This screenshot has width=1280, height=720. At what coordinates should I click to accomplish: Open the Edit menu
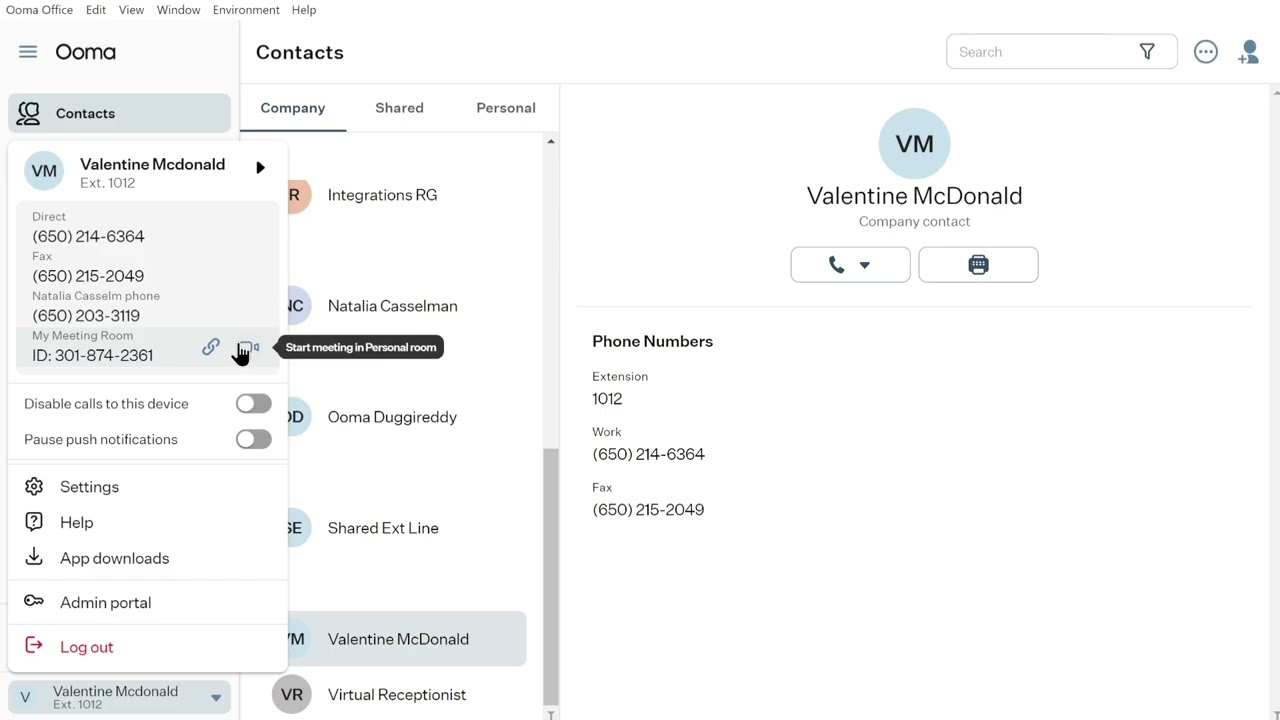point(96,10)
